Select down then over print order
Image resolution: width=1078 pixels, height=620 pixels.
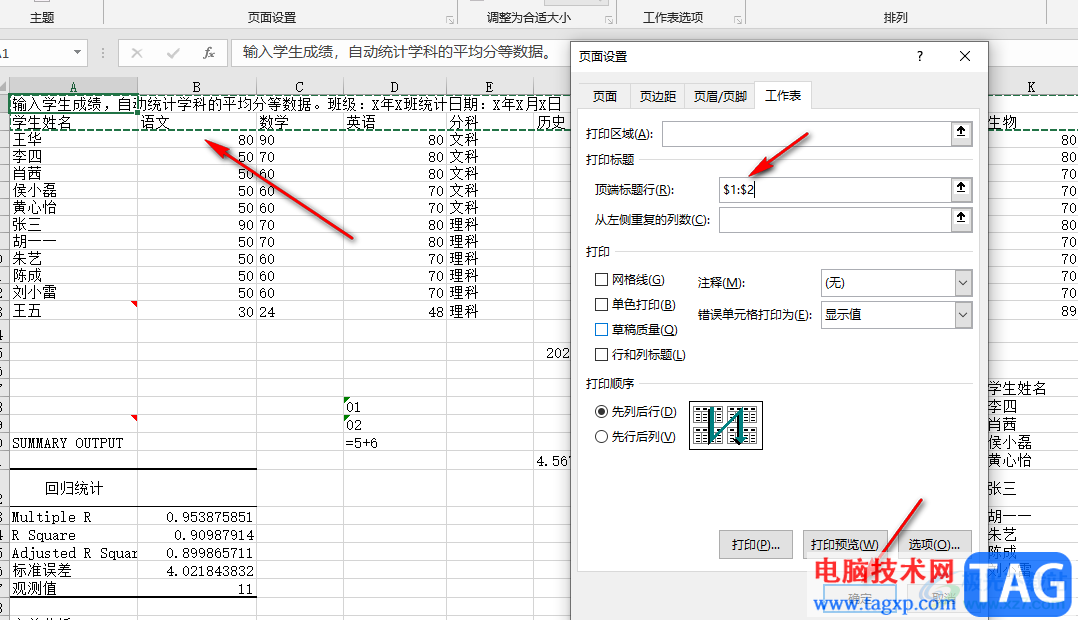(602, 412)
